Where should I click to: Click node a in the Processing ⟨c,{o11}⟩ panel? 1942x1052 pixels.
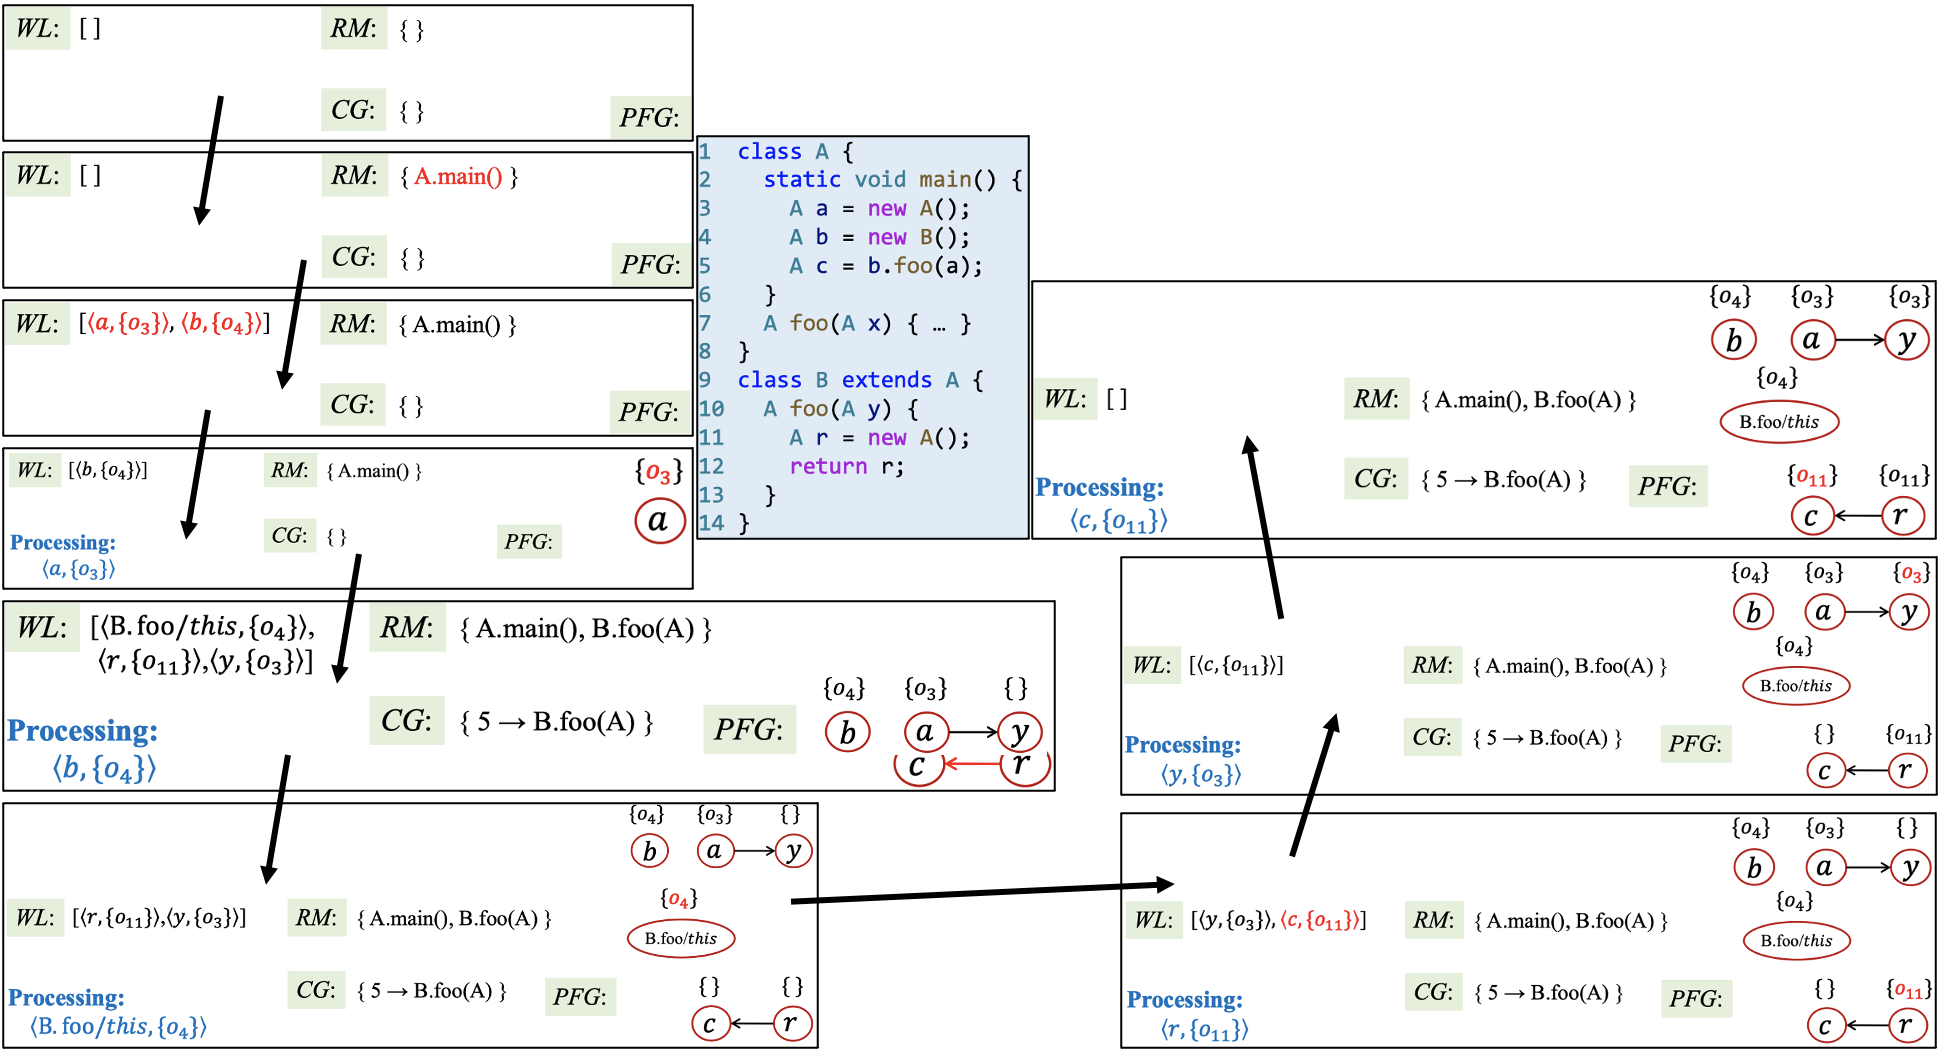point(1811,340)
